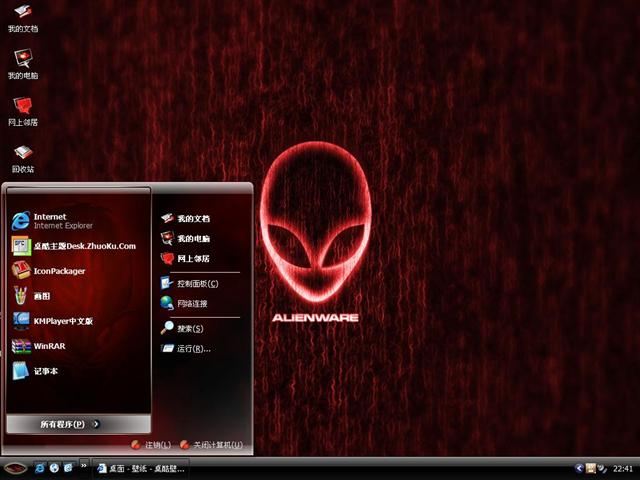
Task: Click 搜索 magnifier icon
Action: pos(167,328)
